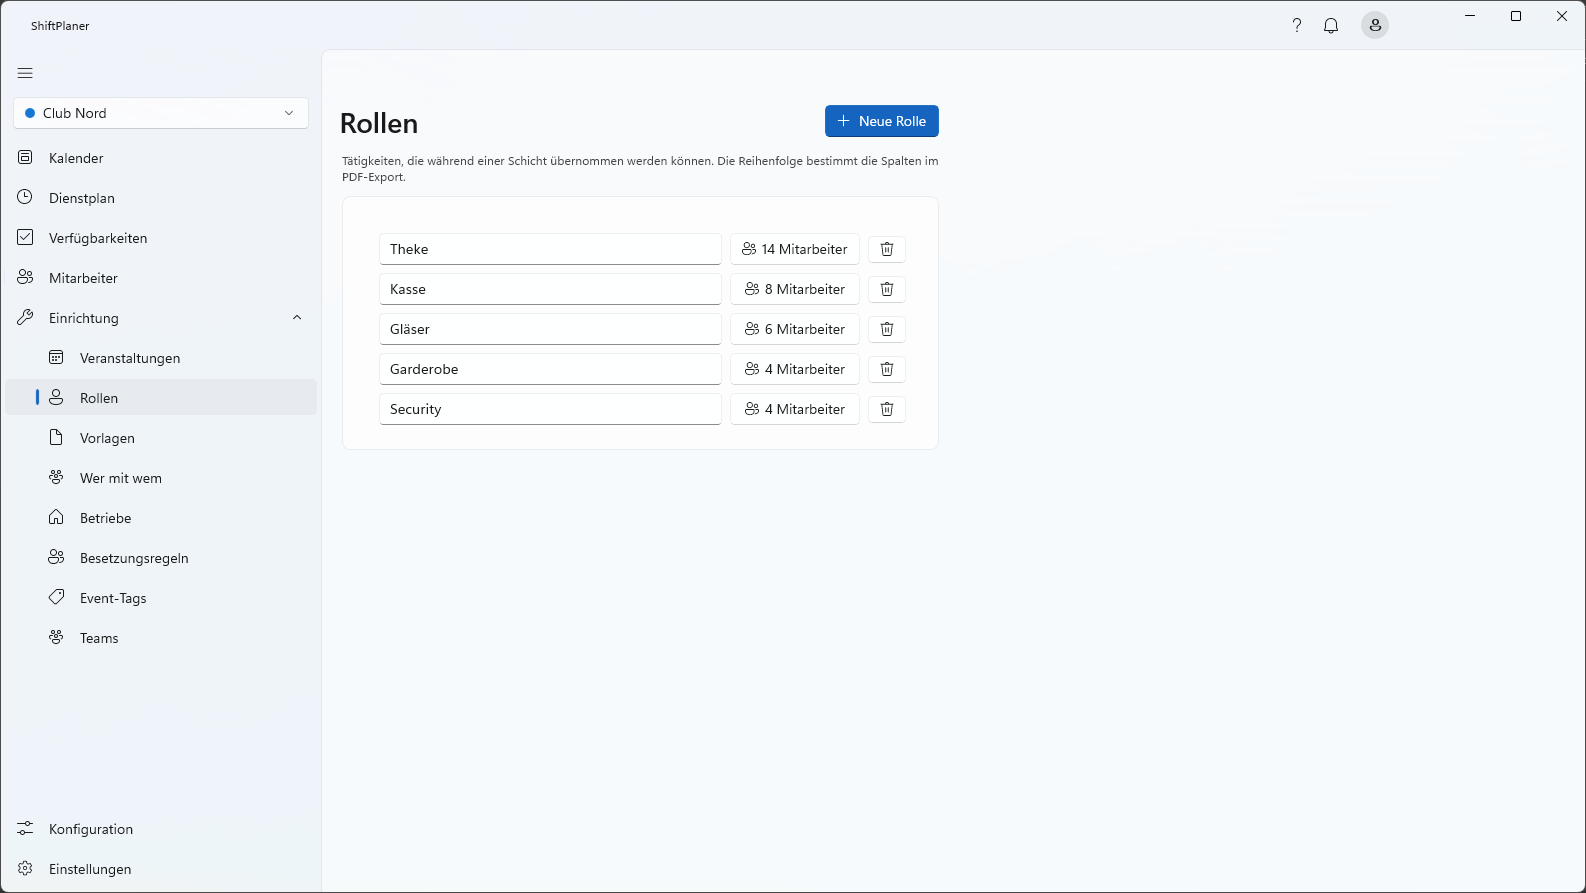Click the Einstellungen gear icon
The height and width of the screenshot is (893, 1586).
click(26, 869)
